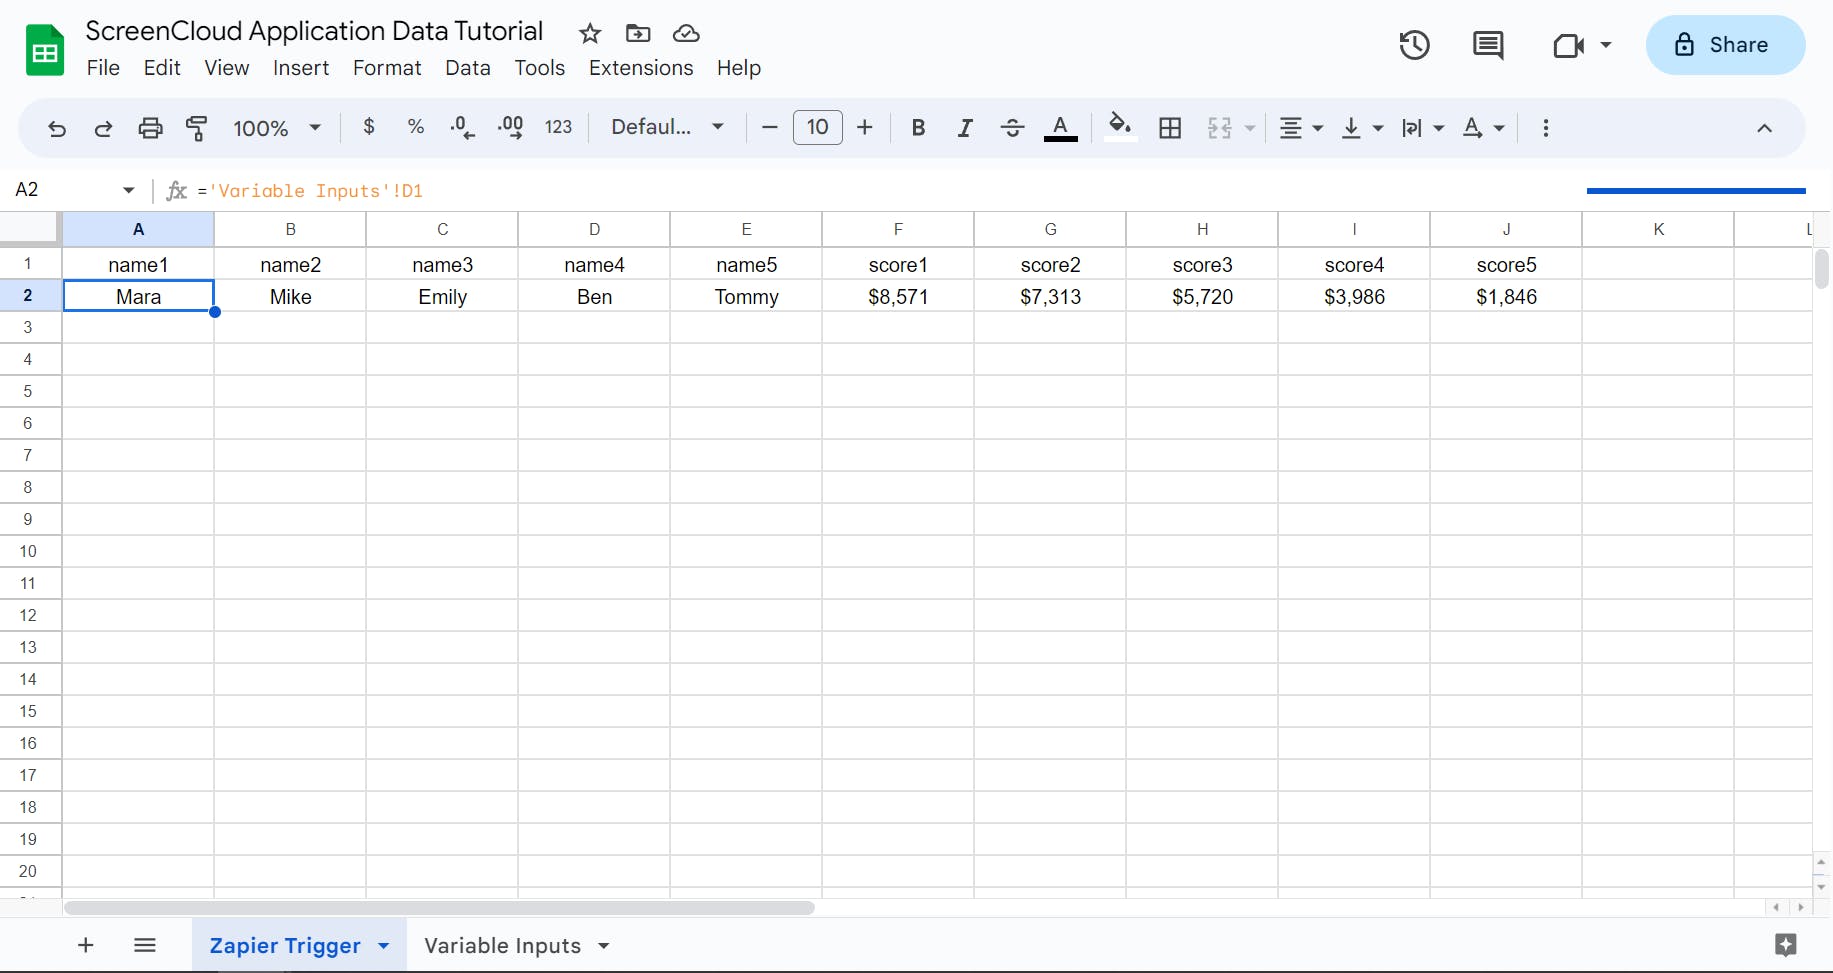Open the Explore star icon

(x=1786, y=945)
